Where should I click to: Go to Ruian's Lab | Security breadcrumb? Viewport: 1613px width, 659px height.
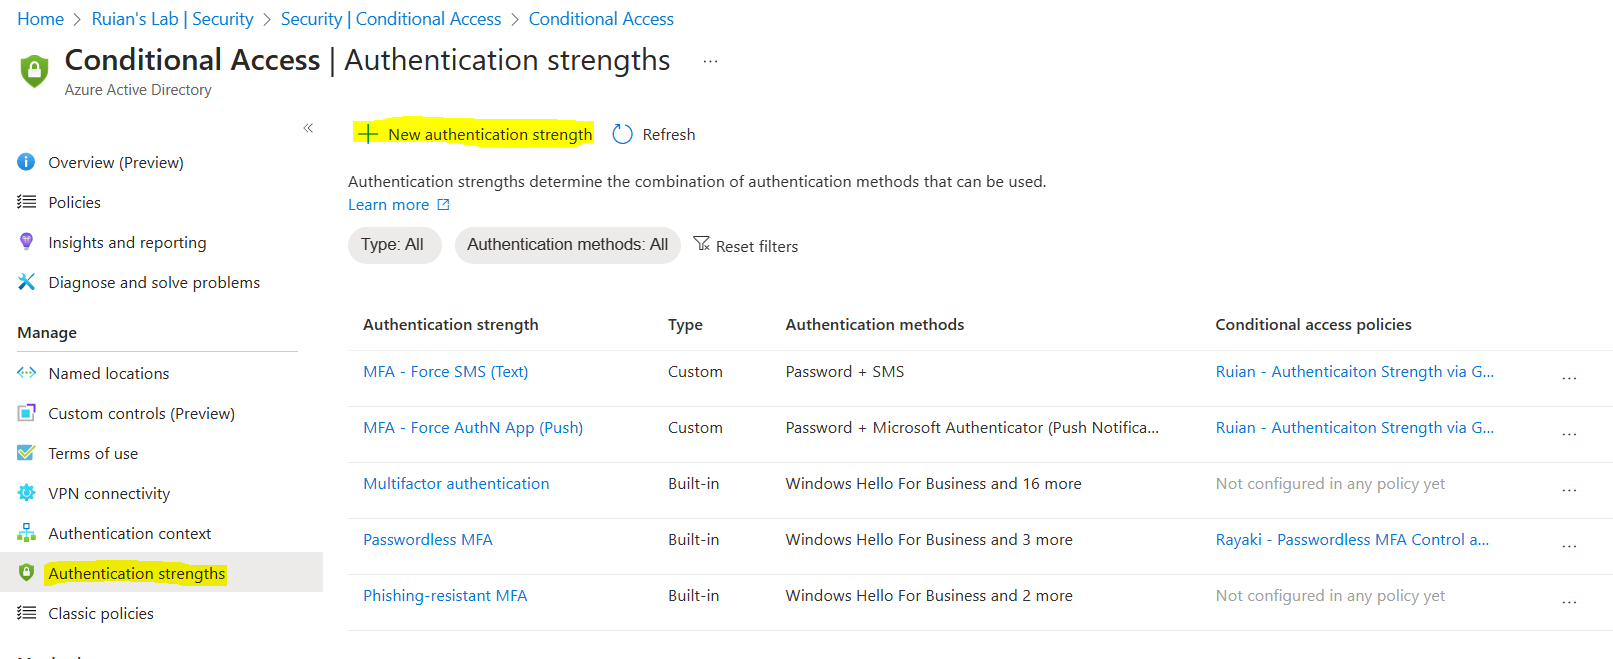tap(172, 19)
